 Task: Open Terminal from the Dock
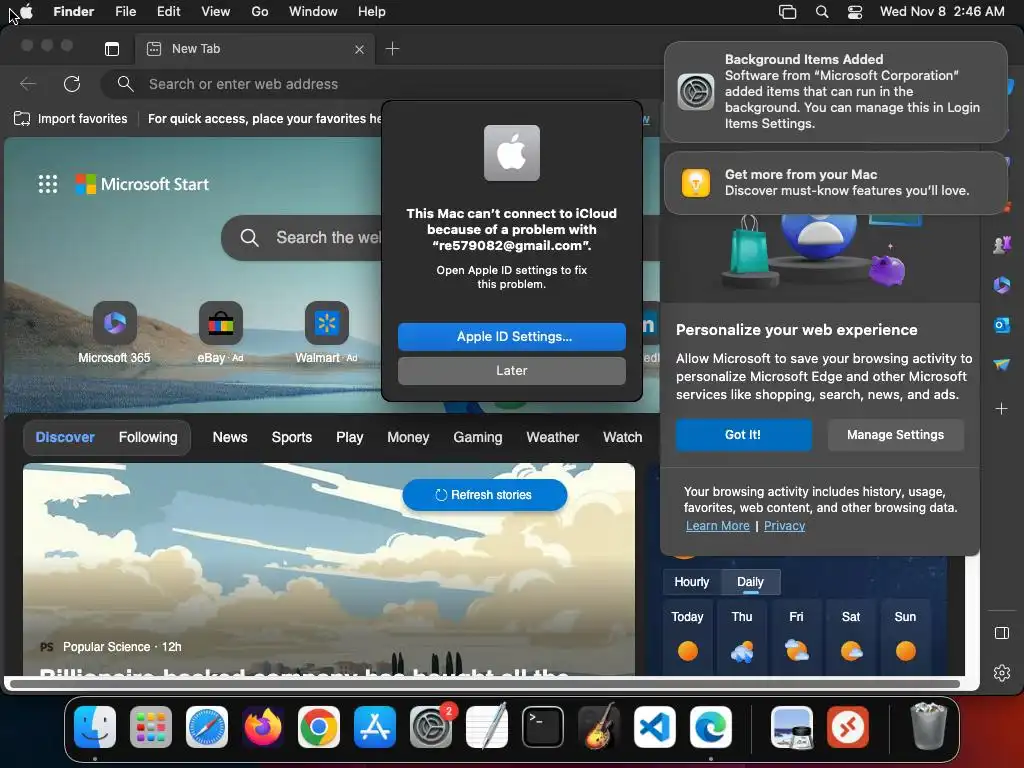click(x=543, y=727)
